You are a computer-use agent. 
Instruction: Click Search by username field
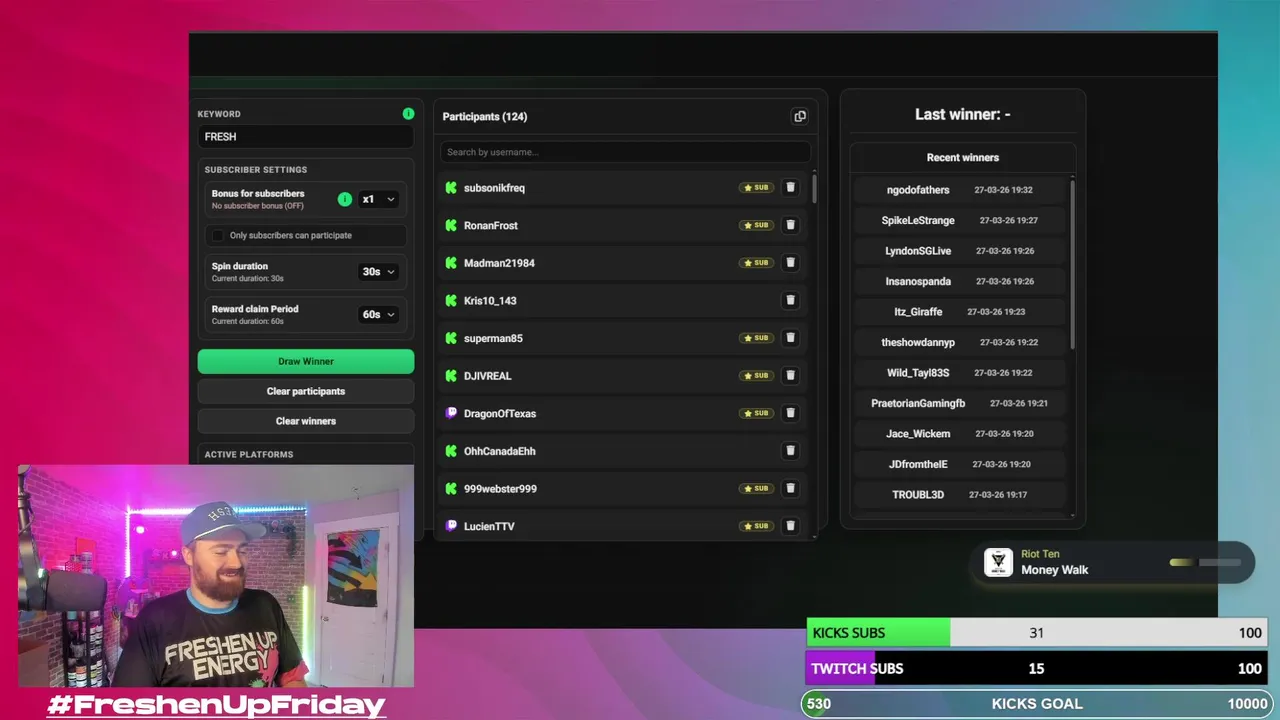625,152
